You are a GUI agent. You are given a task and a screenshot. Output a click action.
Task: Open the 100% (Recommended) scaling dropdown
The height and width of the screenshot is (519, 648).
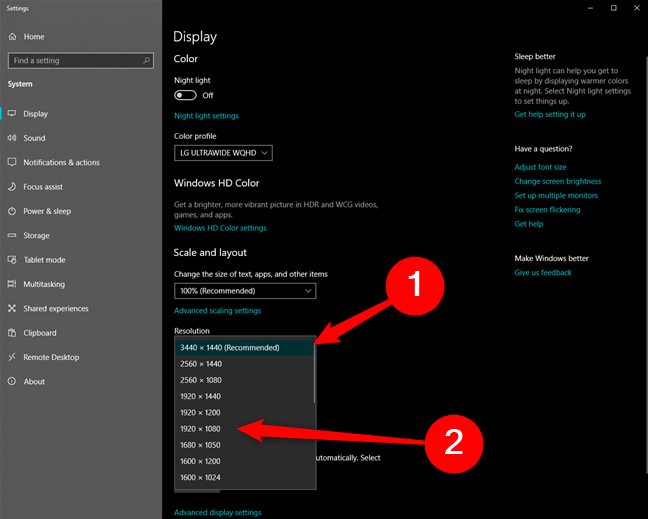[x=245, y=291]
